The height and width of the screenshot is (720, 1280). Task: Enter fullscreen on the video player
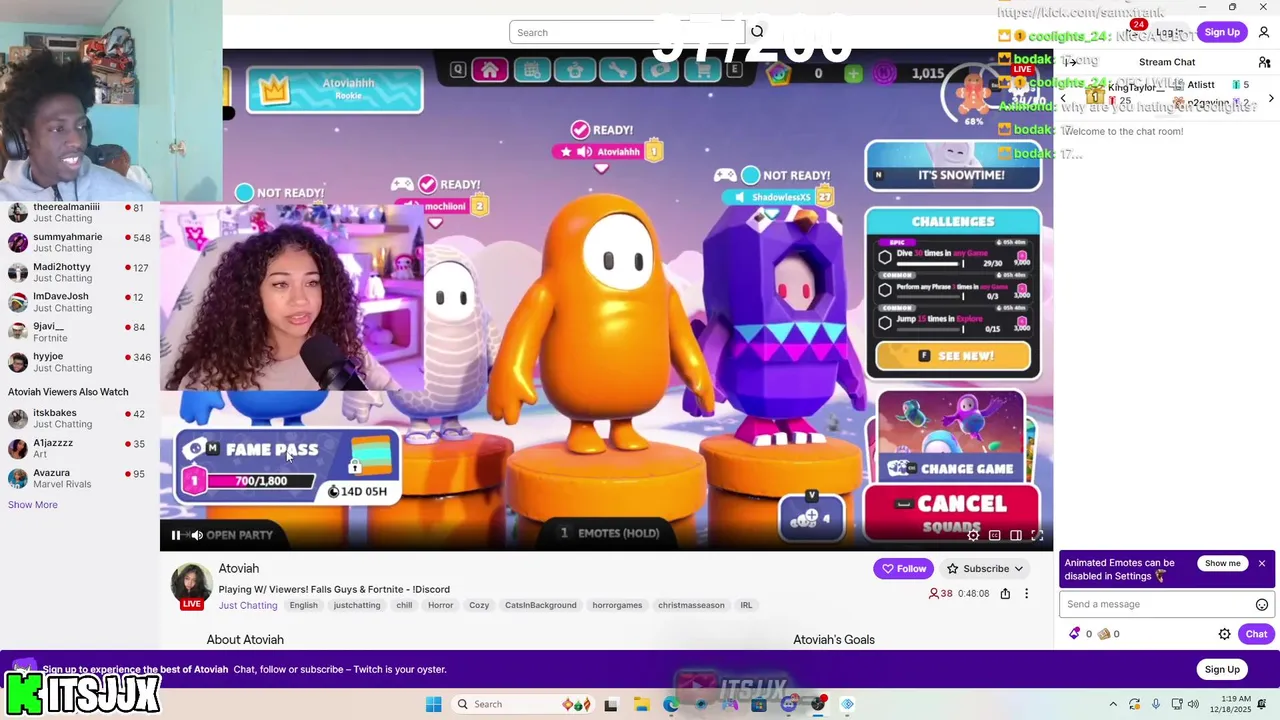[1037, 535]
